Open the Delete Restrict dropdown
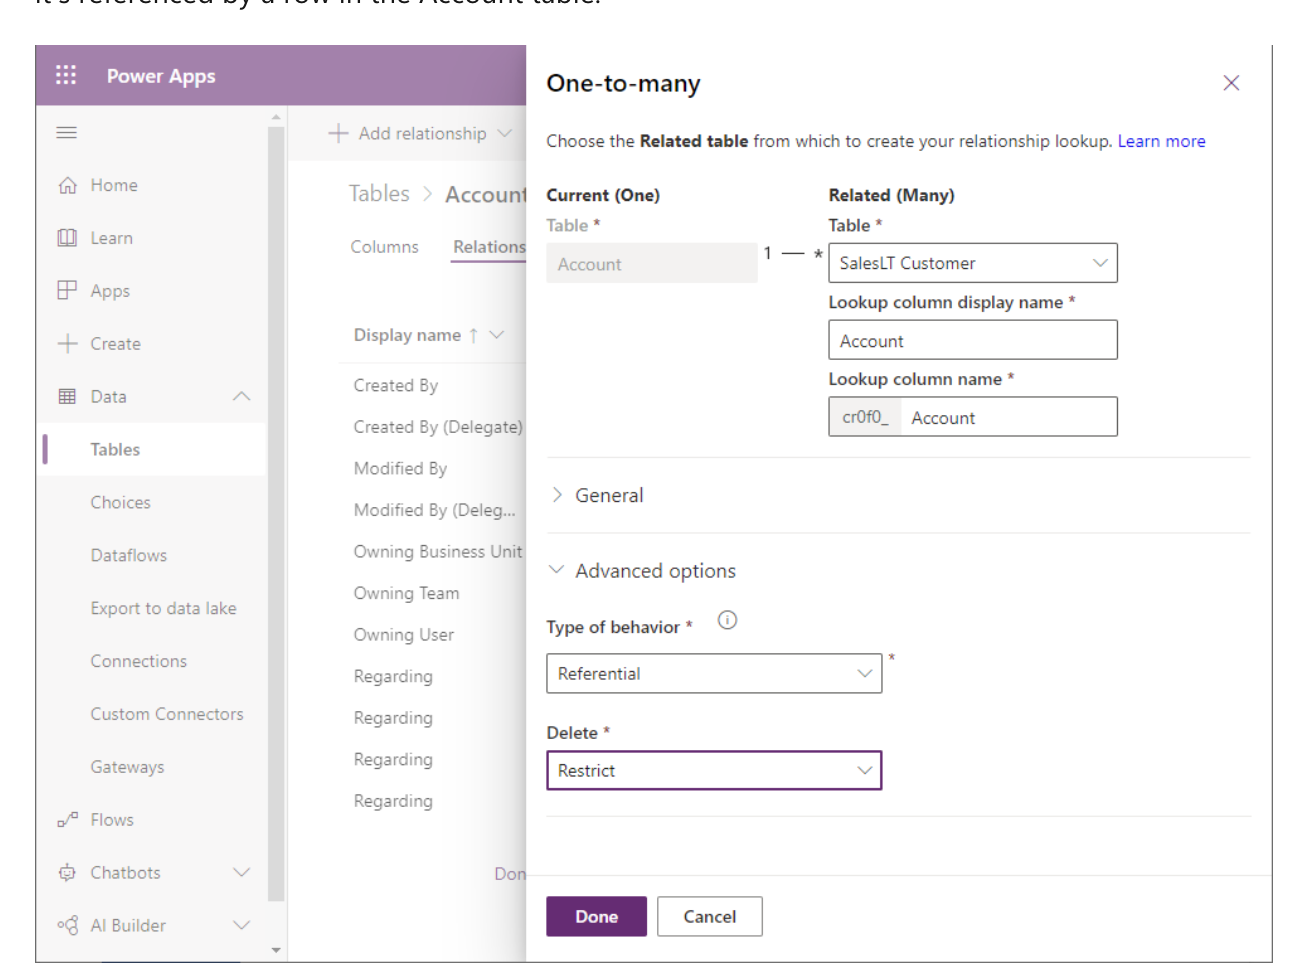The height and width of the screenshot is (980, 1306). pyautogui.click(x=714, y=770)
